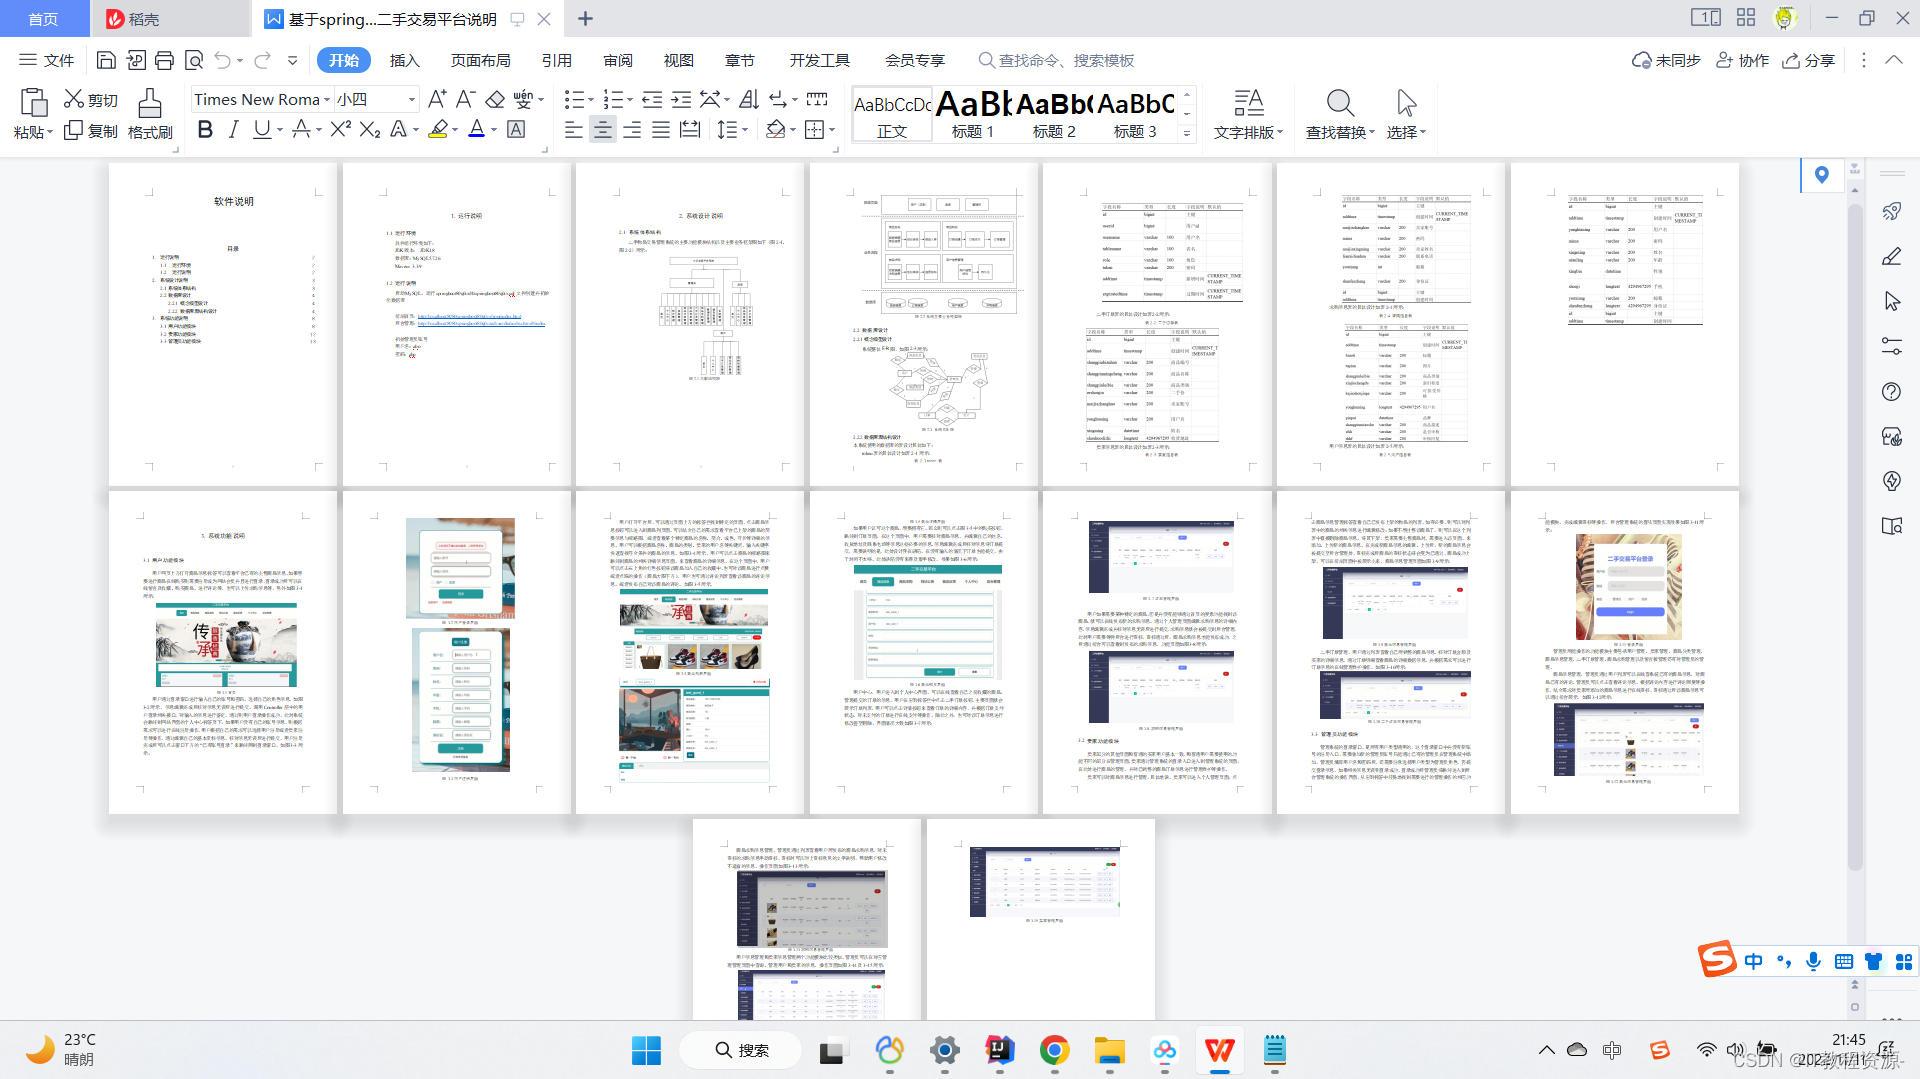Screen dimensions: 1920x1079
Task: Click the ruler tab-stops icon
Action: (817, 99)
